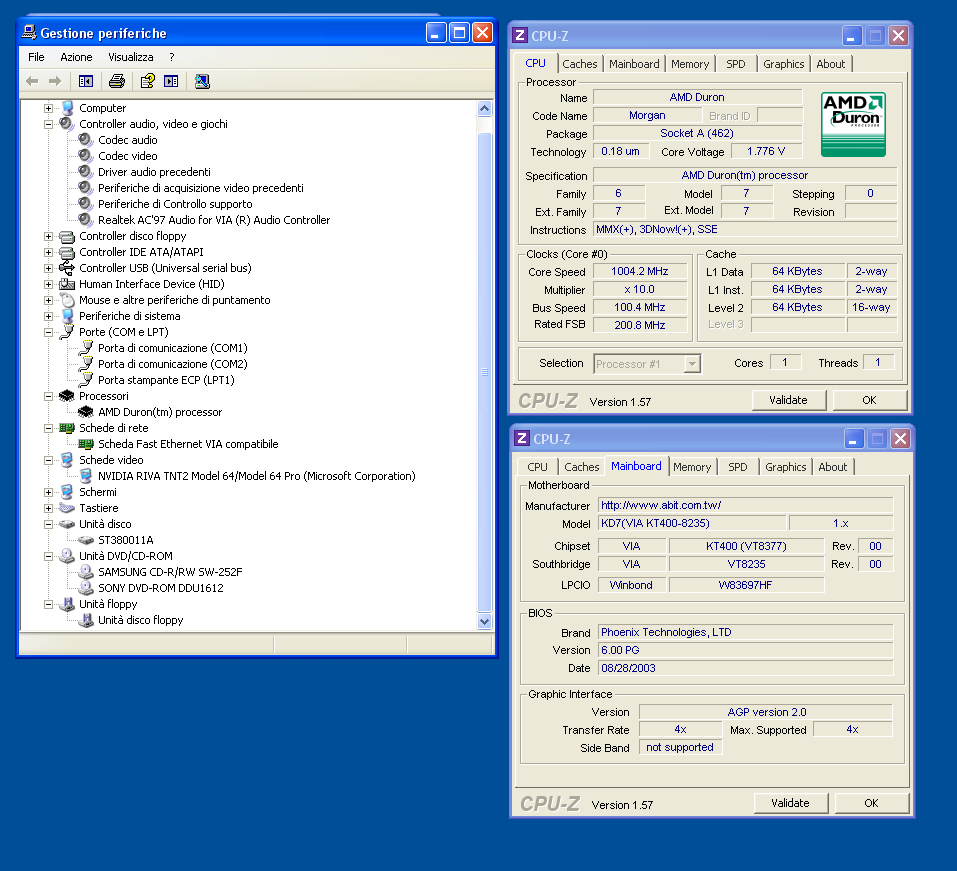Collapse the Schede video node
Image resolution: width=957 pixels, height=871 pixels.
[48, 460]
